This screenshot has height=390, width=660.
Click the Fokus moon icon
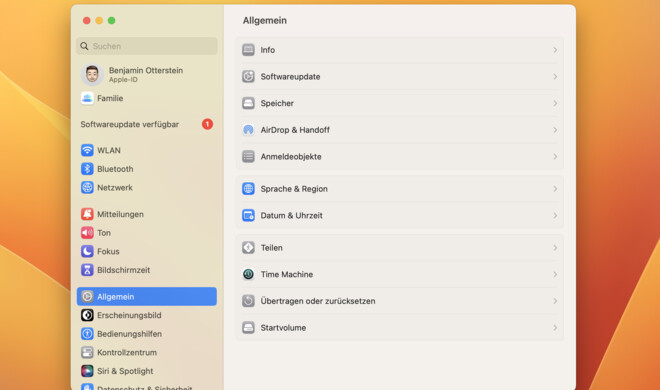pyautogui.click(x=87, y=251)
